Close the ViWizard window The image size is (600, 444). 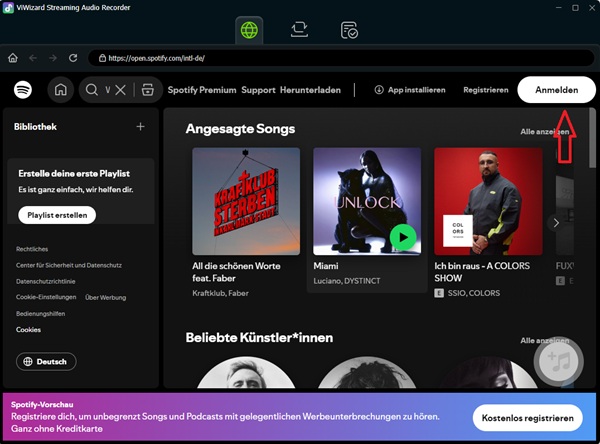point(592,8)
